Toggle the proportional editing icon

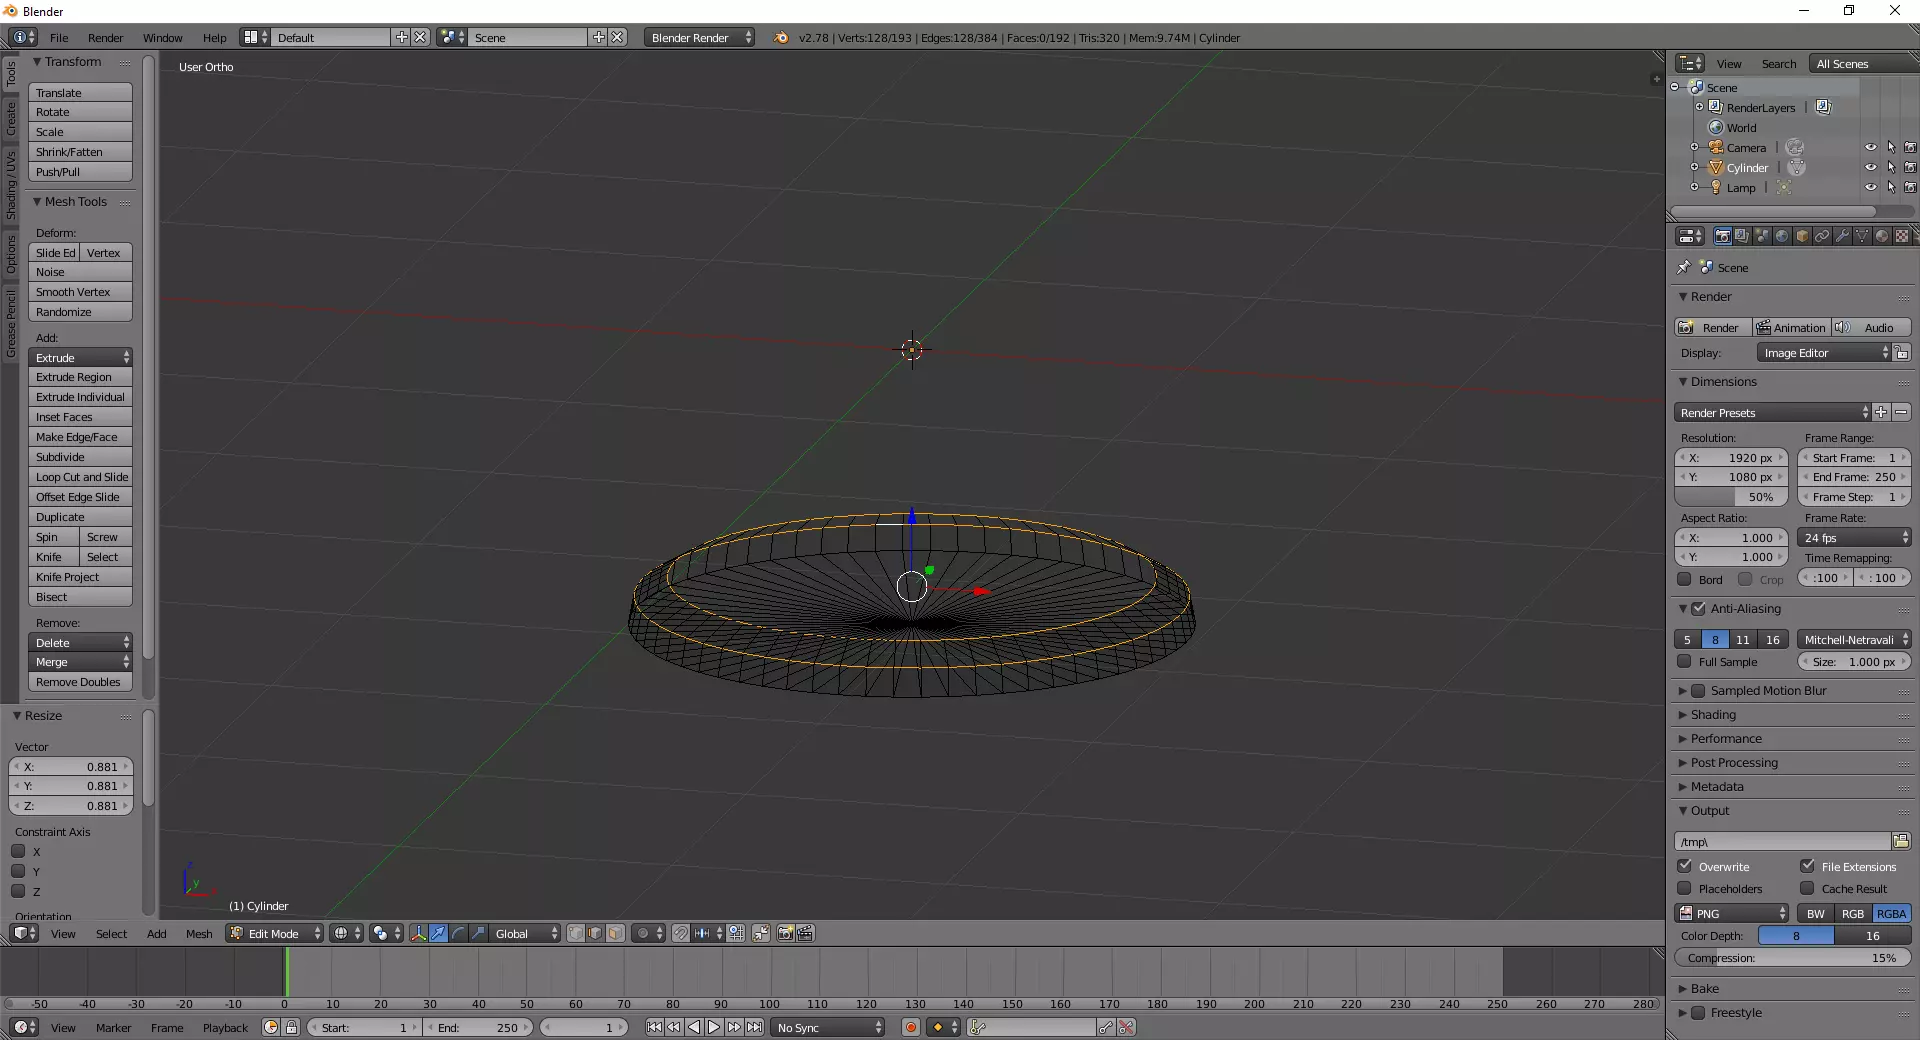(644, 934)
